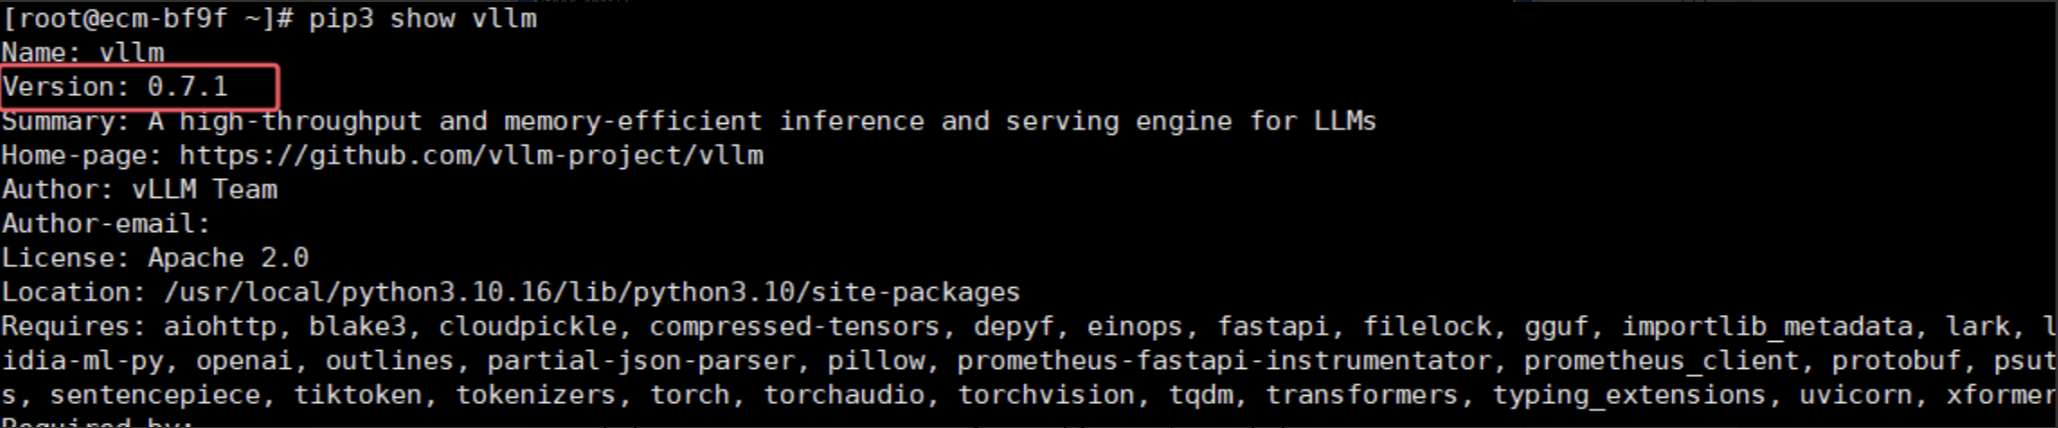Click the 'transformers' dependency name
Viewport: 2058px width, 428px height.
(1361, 395)
